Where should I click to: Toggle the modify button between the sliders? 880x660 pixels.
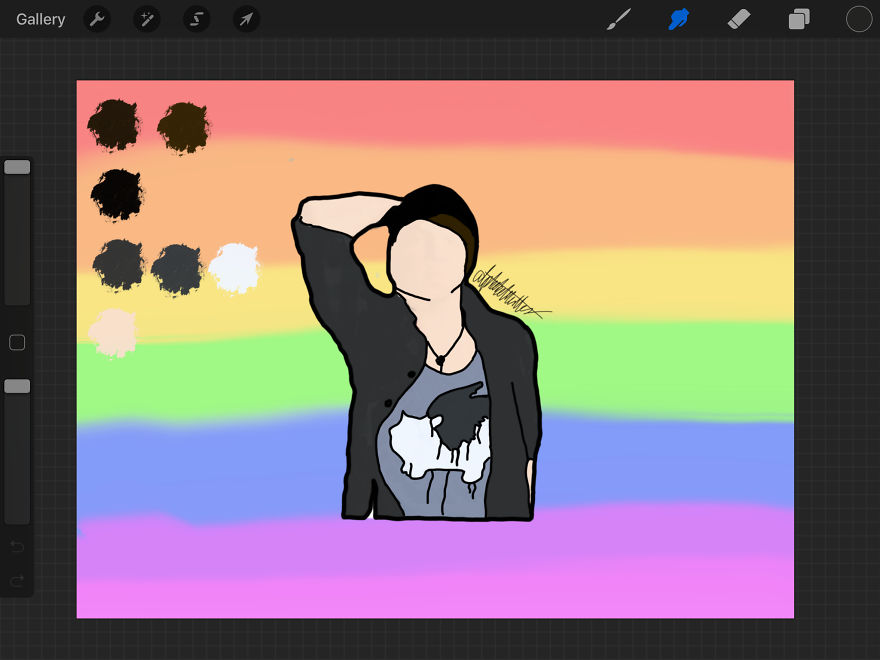pyautogui.click(x=17, y=342)
